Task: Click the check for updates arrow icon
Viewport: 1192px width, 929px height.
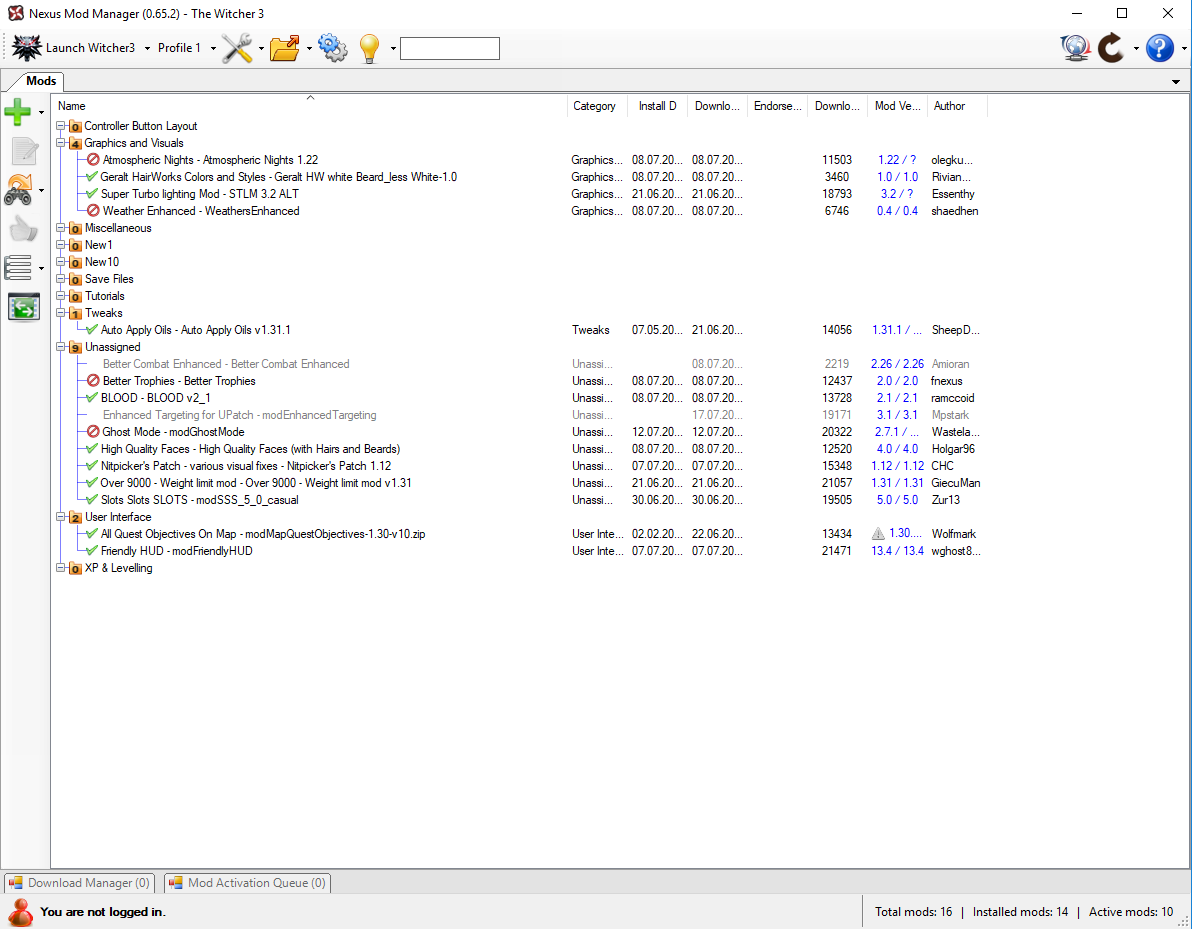Action: pyautogui.click(x=1111, y=48)
